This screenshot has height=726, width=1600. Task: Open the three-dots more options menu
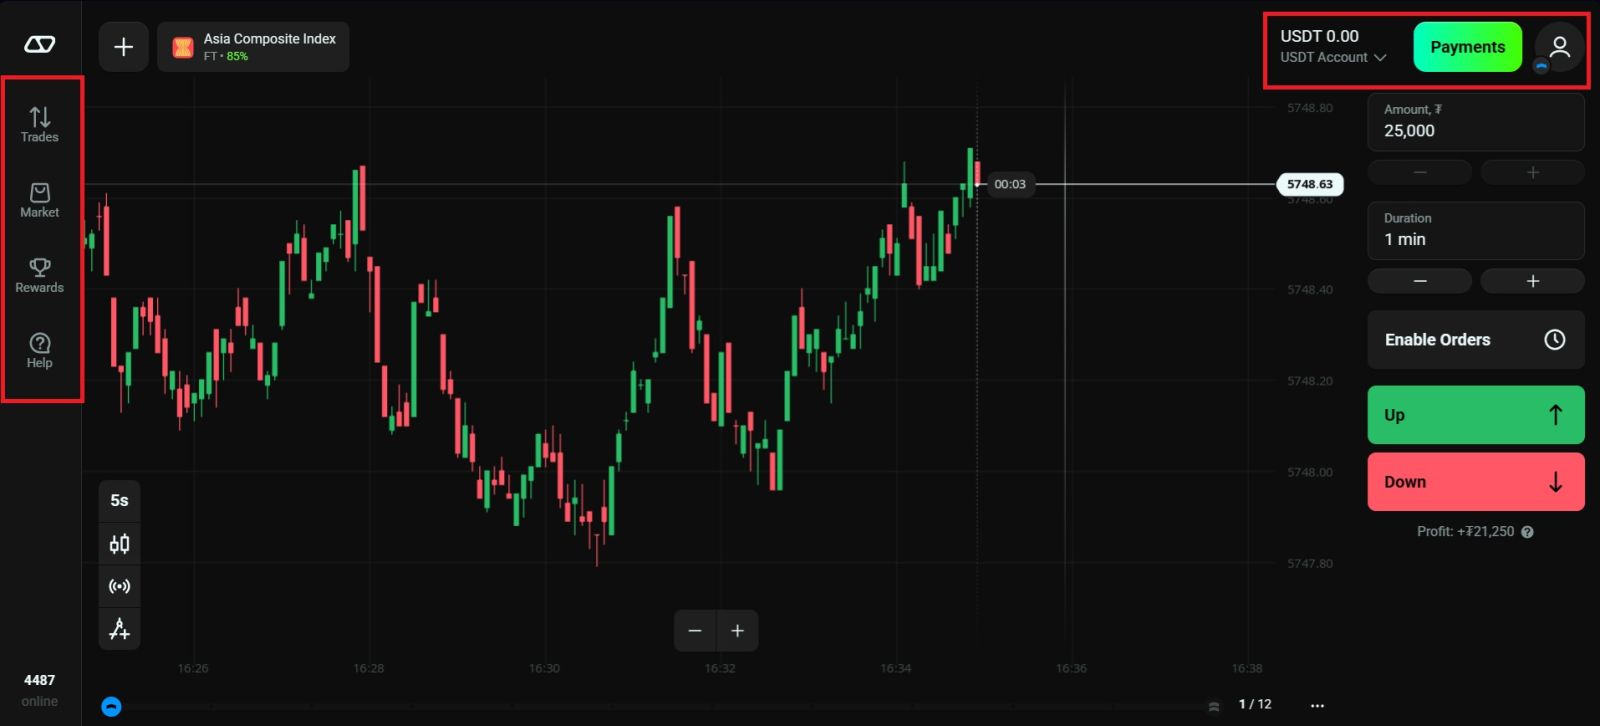click(x=1317, y=705)
